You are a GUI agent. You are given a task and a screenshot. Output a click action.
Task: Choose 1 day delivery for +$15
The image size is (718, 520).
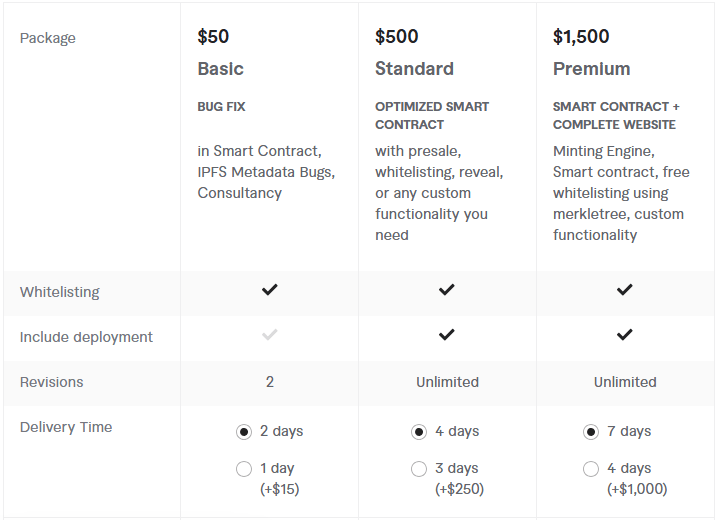tap(244, 469)
